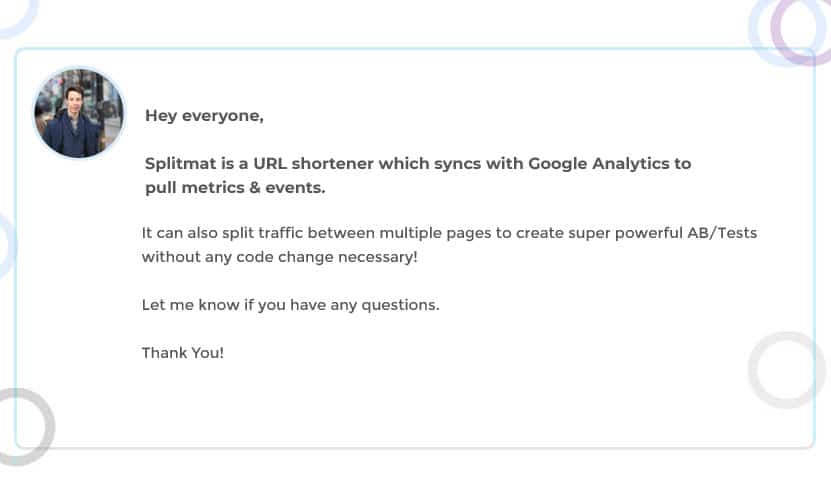The width and height of the screenshot is (831, 478).
Task: Click the "Hey everyone," greeting
Action: 204,115
